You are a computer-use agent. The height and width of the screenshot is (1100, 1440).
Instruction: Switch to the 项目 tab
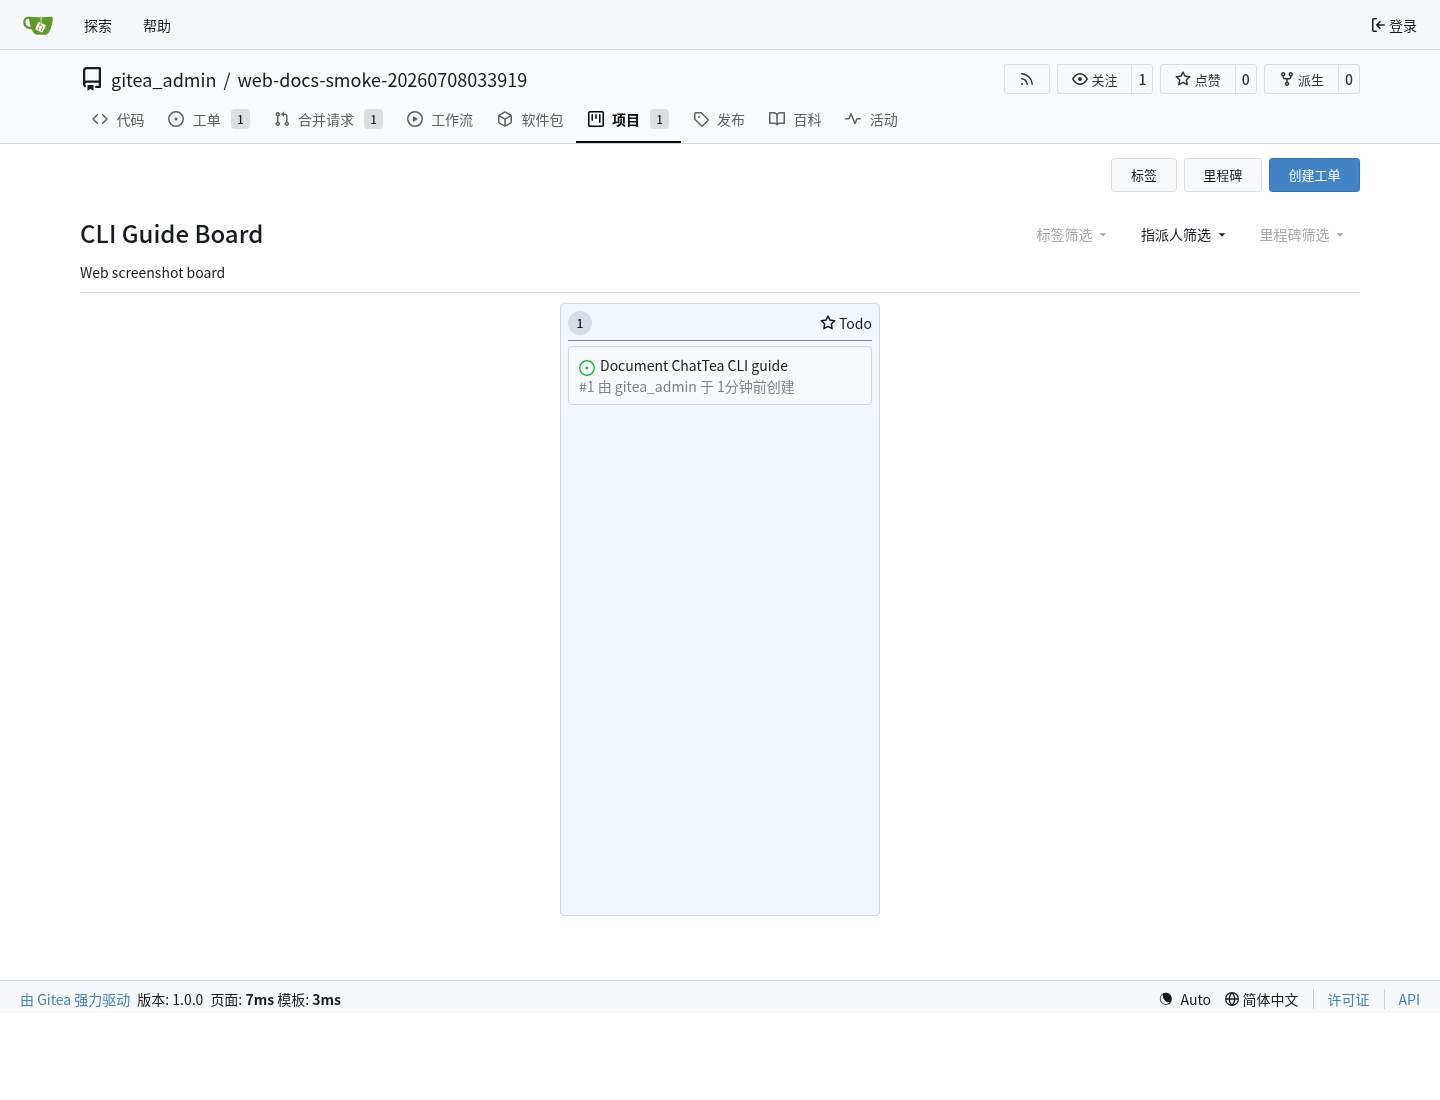coord(628,120)
